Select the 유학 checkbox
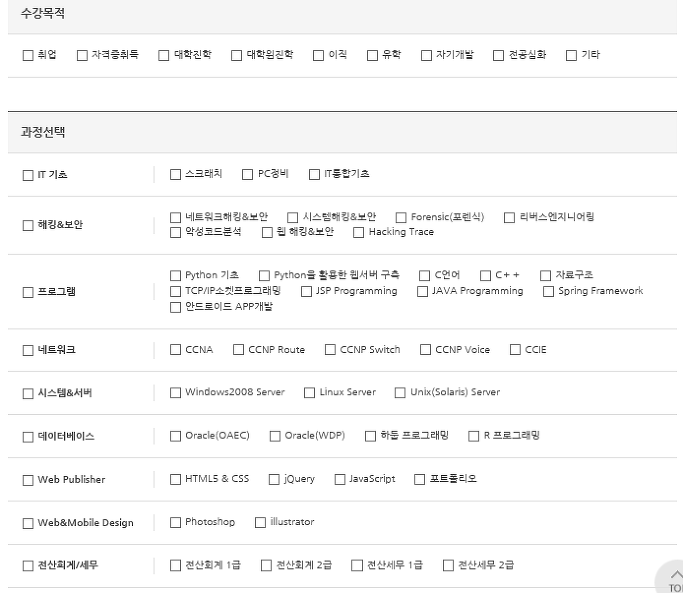The width and height of the screenshot is (683, 593). (x=372, y=55)
